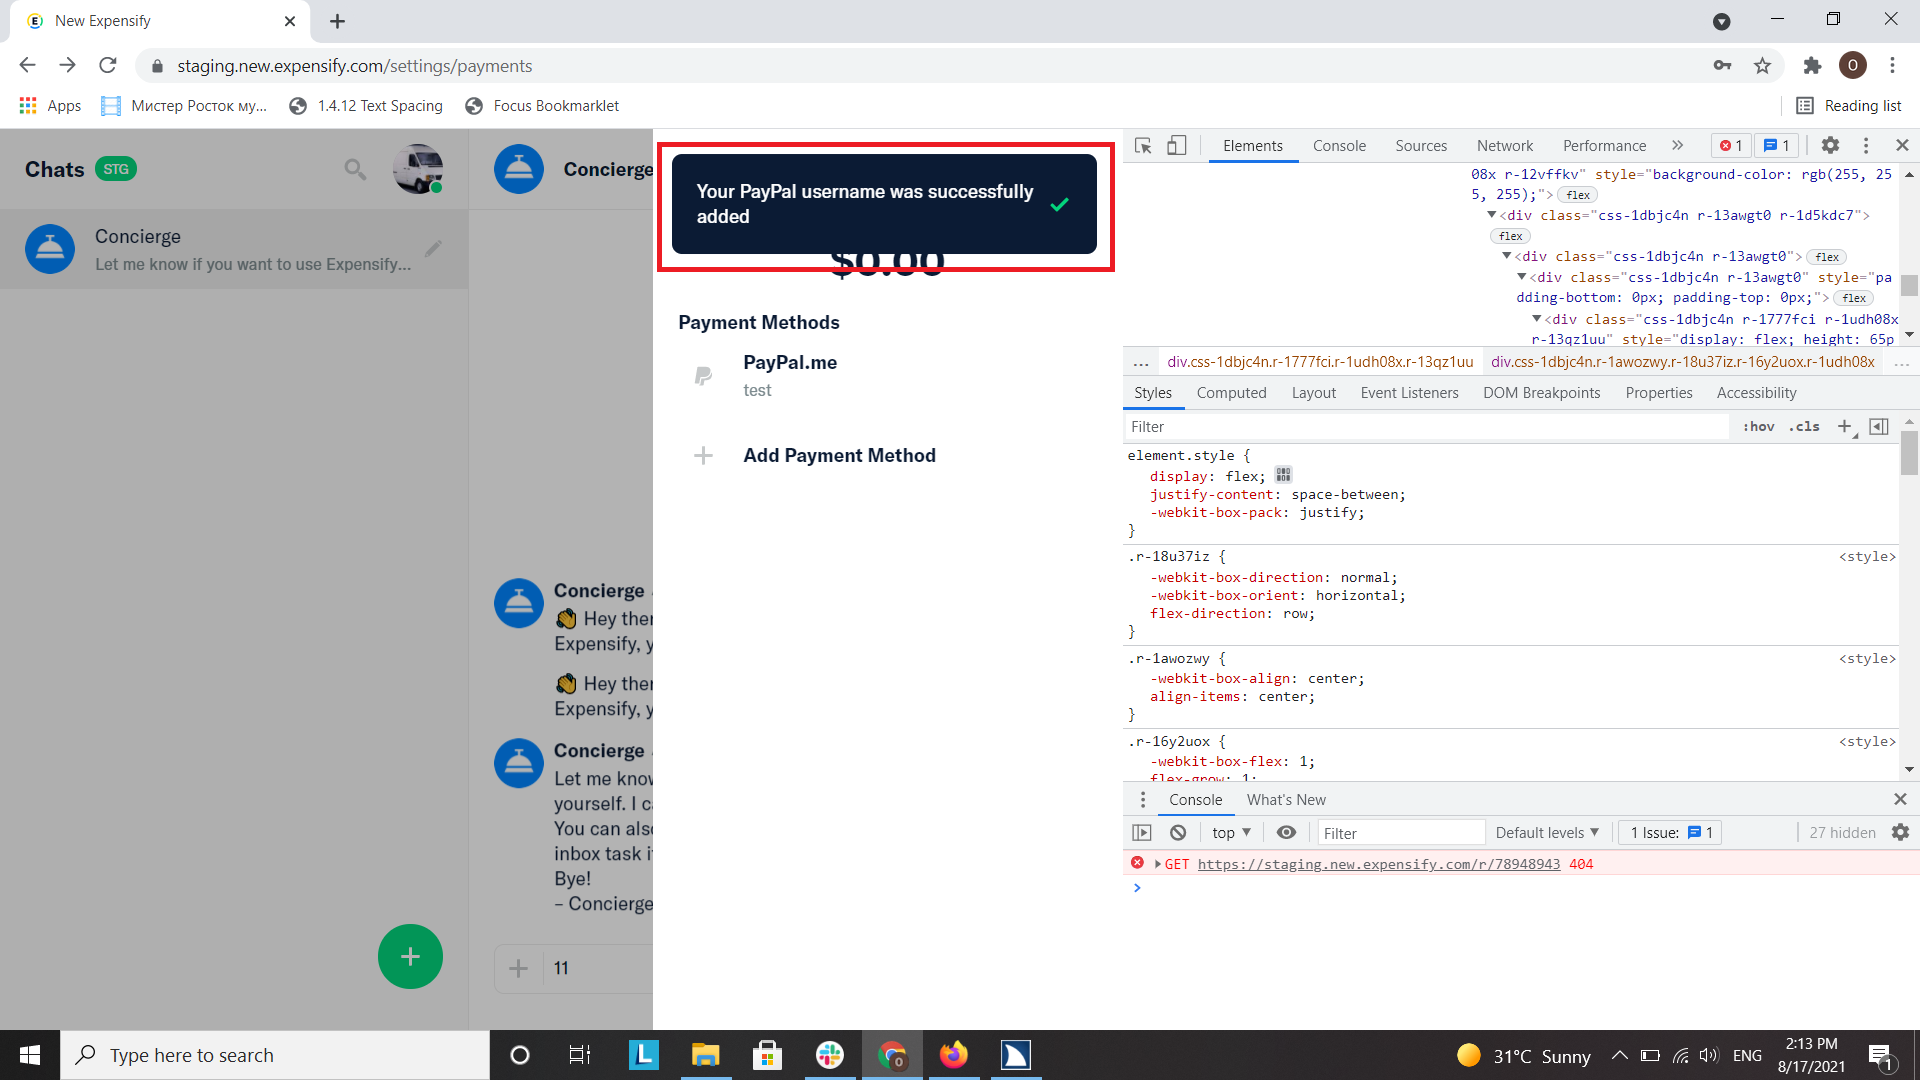Viewport: 1920px width, 1080px height.
Task: Close the DevTools panel
Action: click(1902, 146)
